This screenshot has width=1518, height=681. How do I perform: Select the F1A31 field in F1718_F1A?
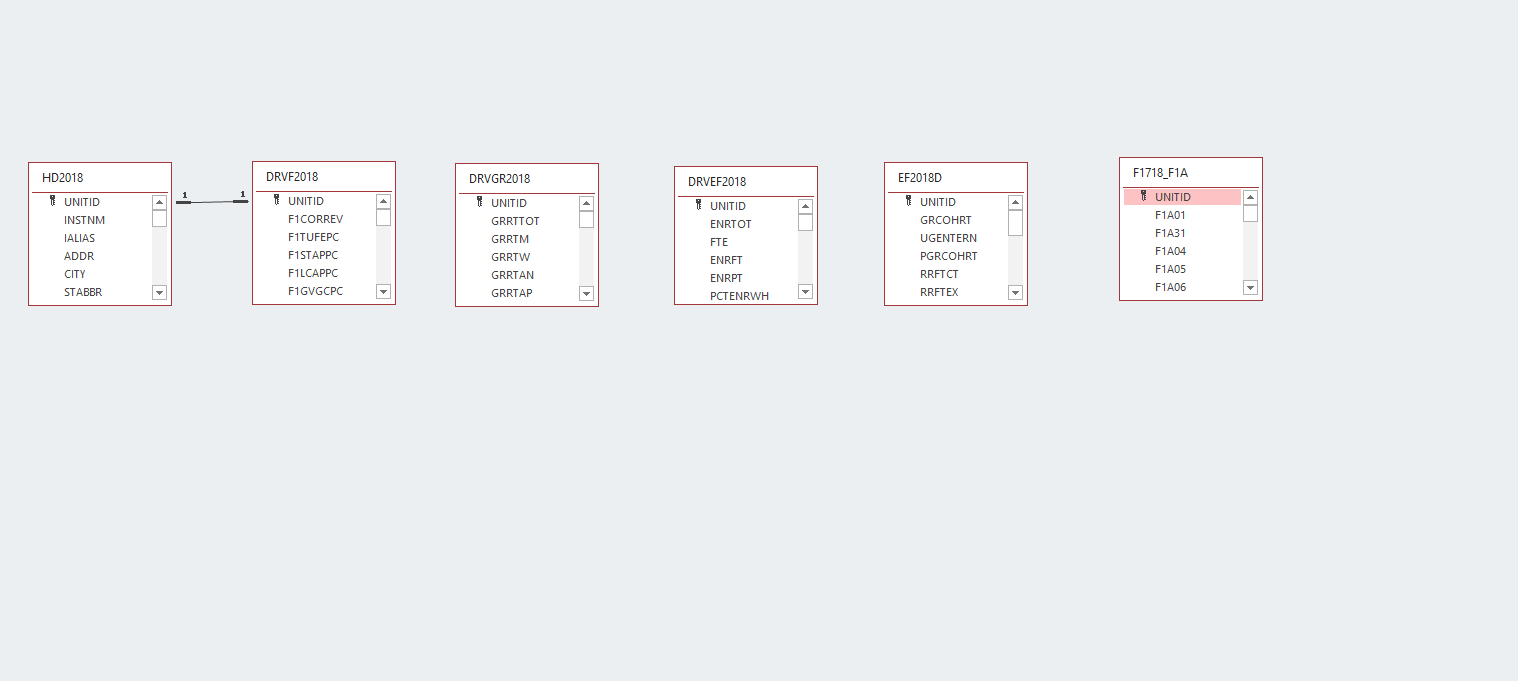click(x=1183, y=233)
